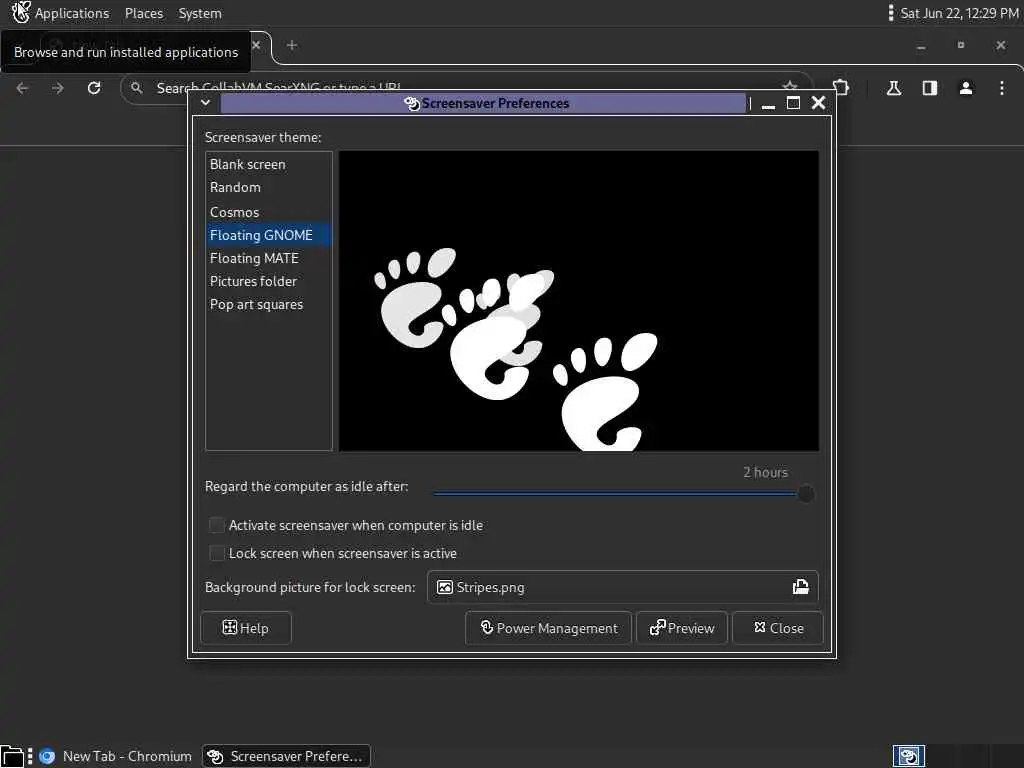Click the Close button in the dialog
Viewport: 1024px width, 768px height.
tap(778, 628)
